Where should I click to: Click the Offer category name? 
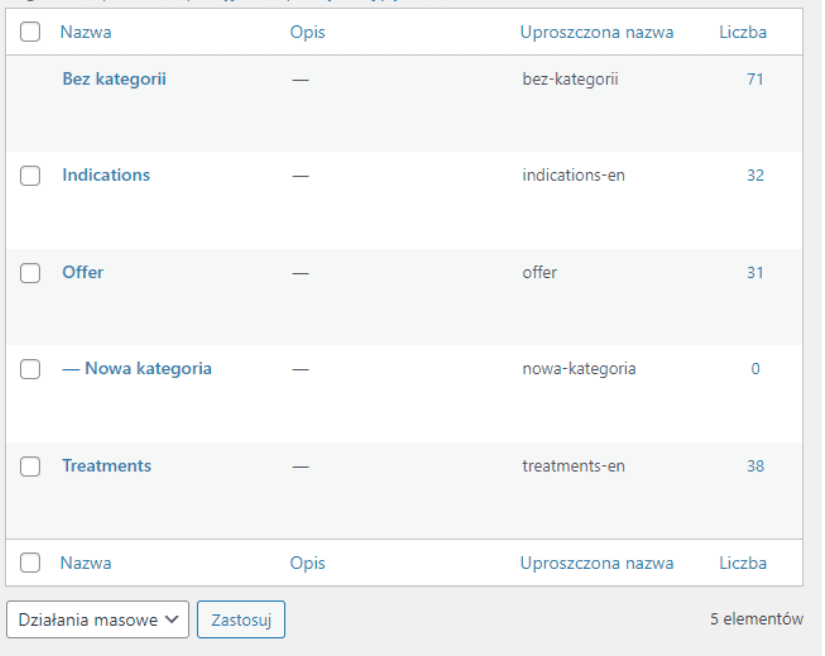tap(83, 272)
